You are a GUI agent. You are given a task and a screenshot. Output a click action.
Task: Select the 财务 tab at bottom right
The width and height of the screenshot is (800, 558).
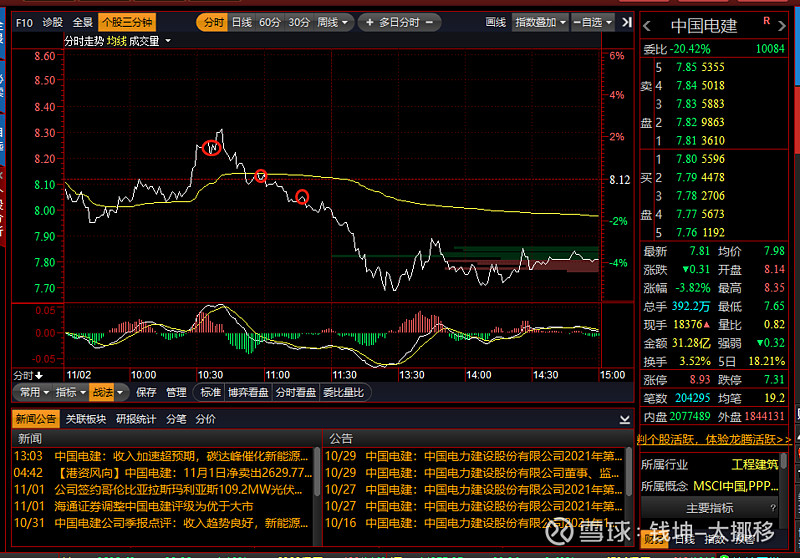click(653, 539)
